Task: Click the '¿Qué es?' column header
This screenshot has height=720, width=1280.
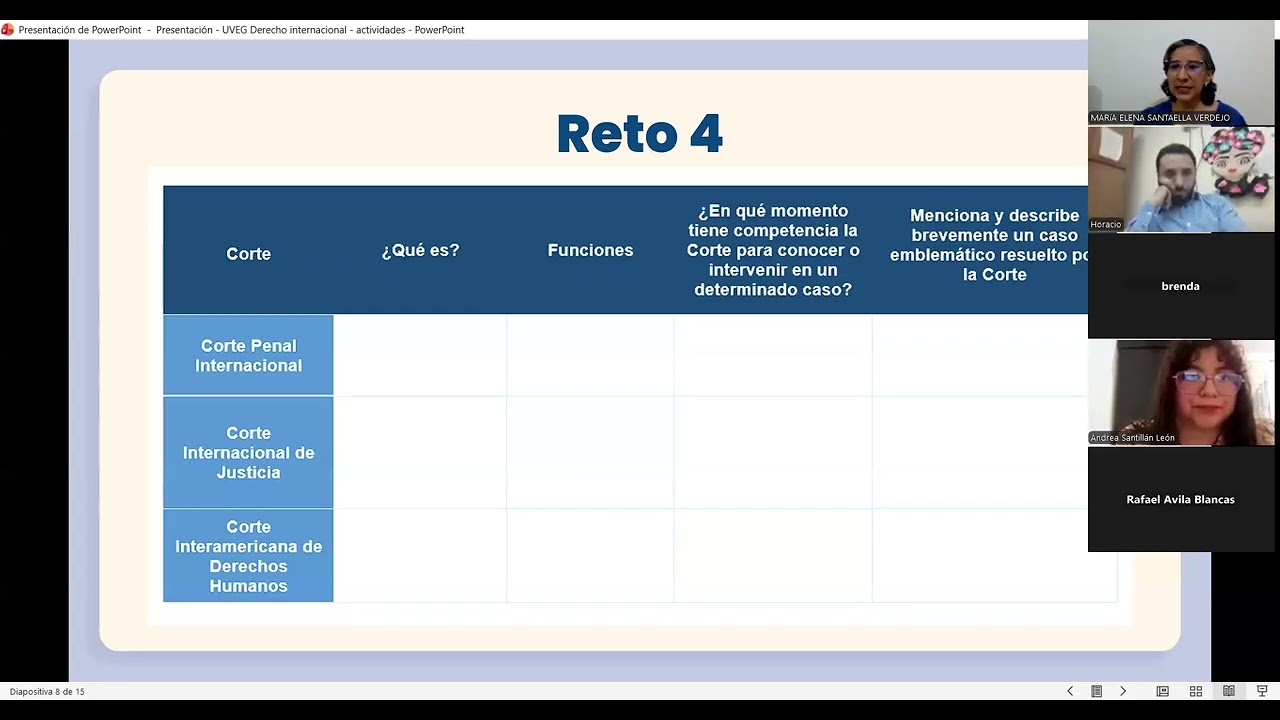Action: point(420,250)
